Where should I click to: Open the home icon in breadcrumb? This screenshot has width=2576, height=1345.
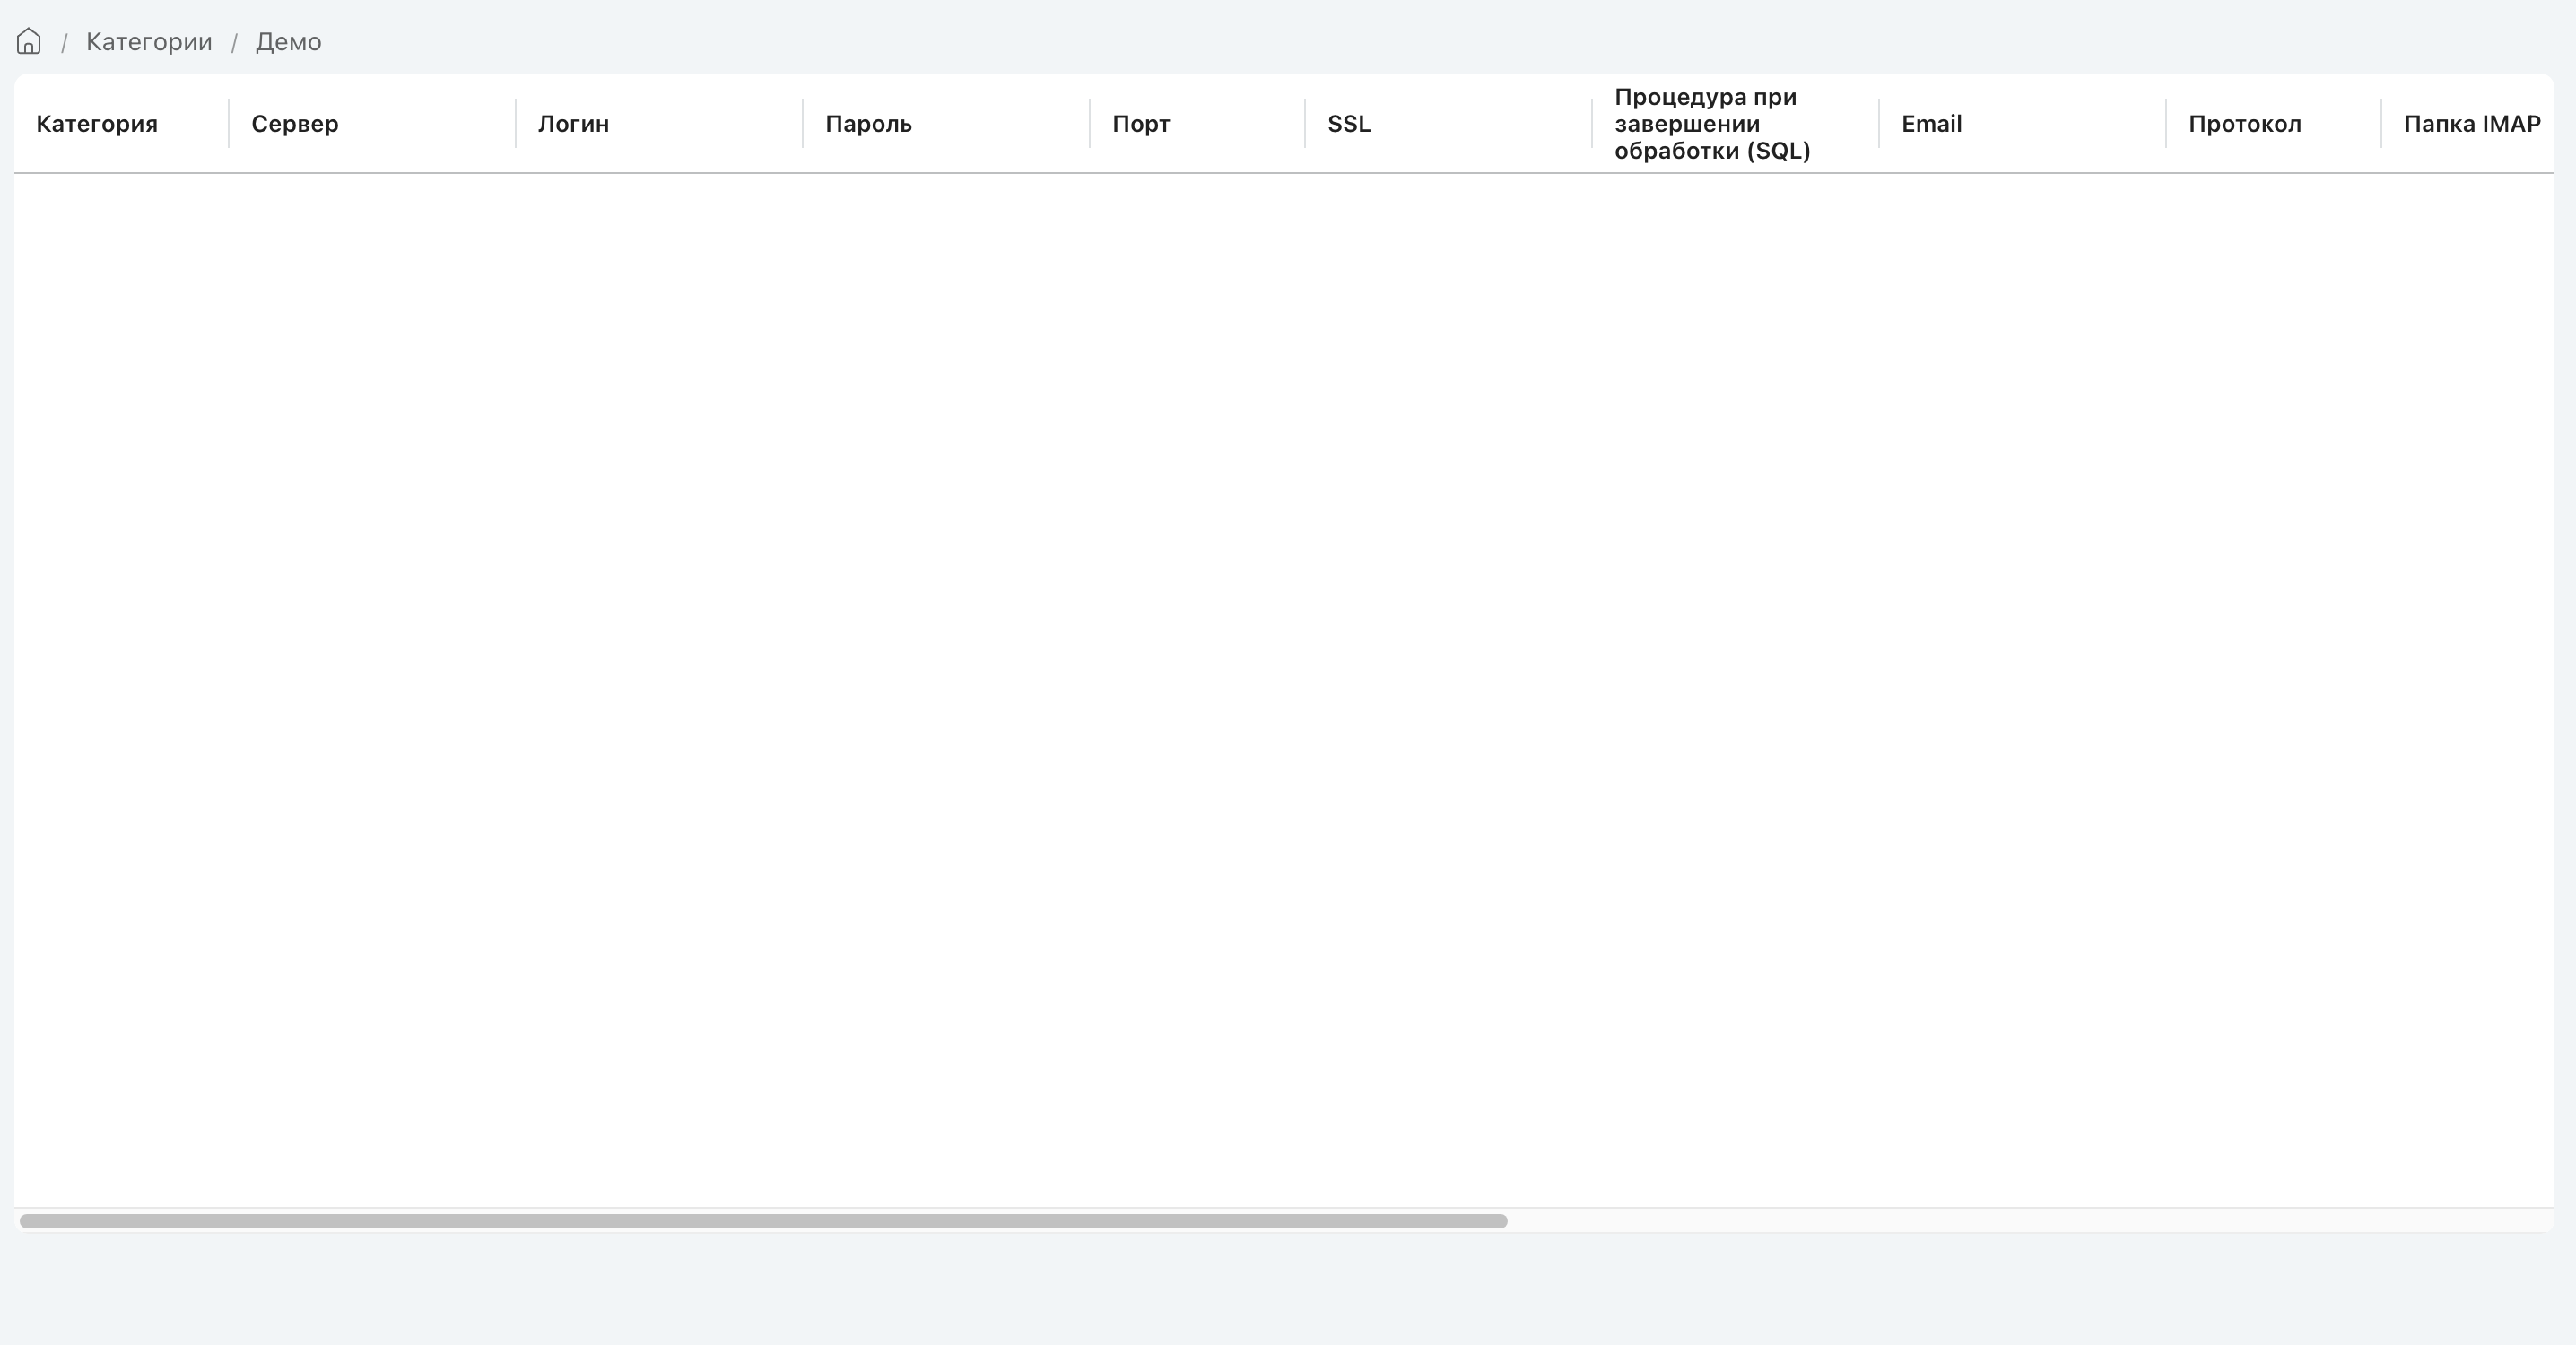[29, 41]
